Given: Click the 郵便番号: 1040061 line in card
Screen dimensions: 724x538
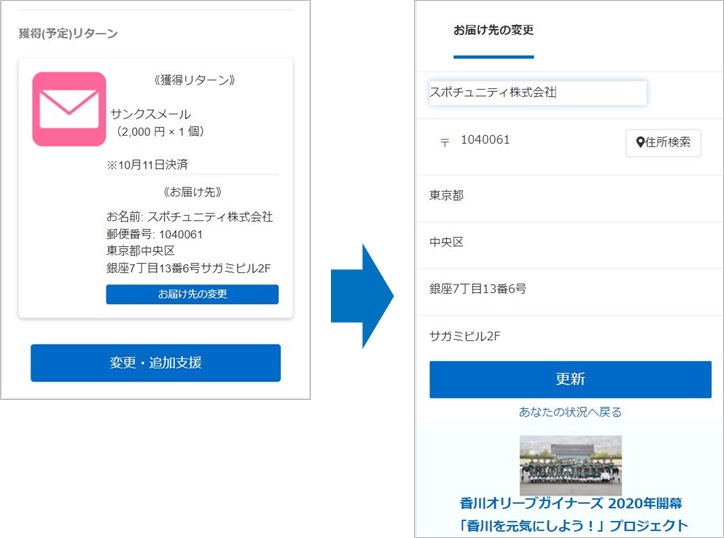Looking at the screenshot, I should [x=155, y=235].
